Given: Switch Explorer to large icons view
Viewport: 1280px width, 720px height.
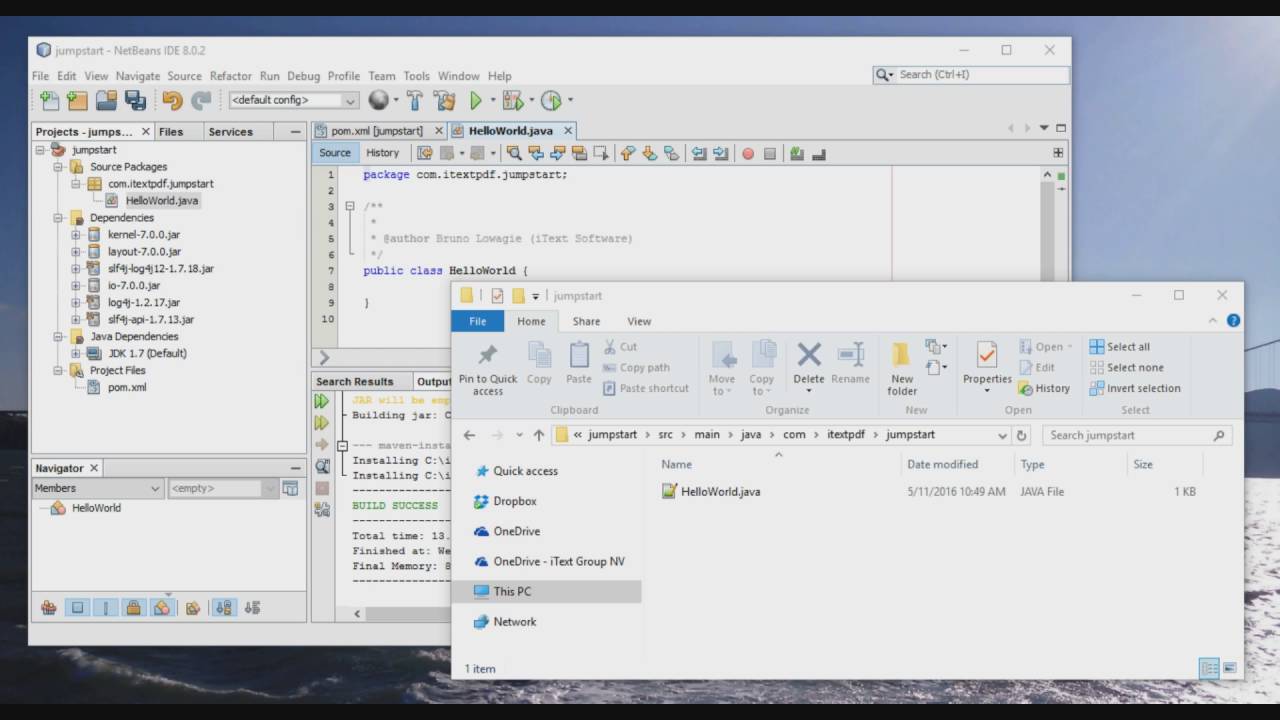Looking at the screenshot, I should 1230,668.
